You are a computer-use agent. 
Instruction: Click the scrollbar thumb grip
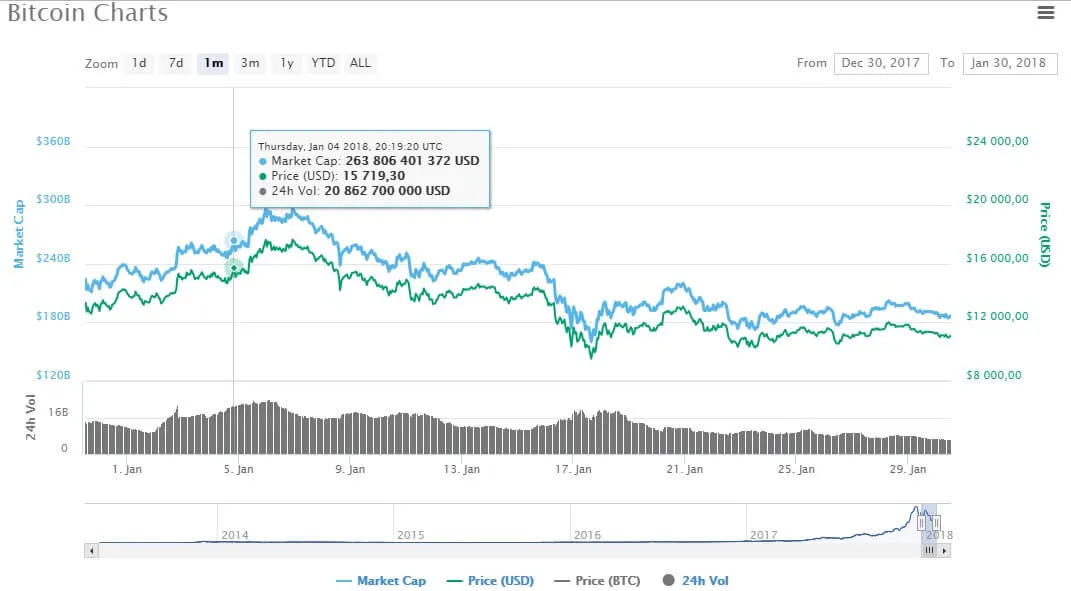pyautogui.click(x=929, y=550)
